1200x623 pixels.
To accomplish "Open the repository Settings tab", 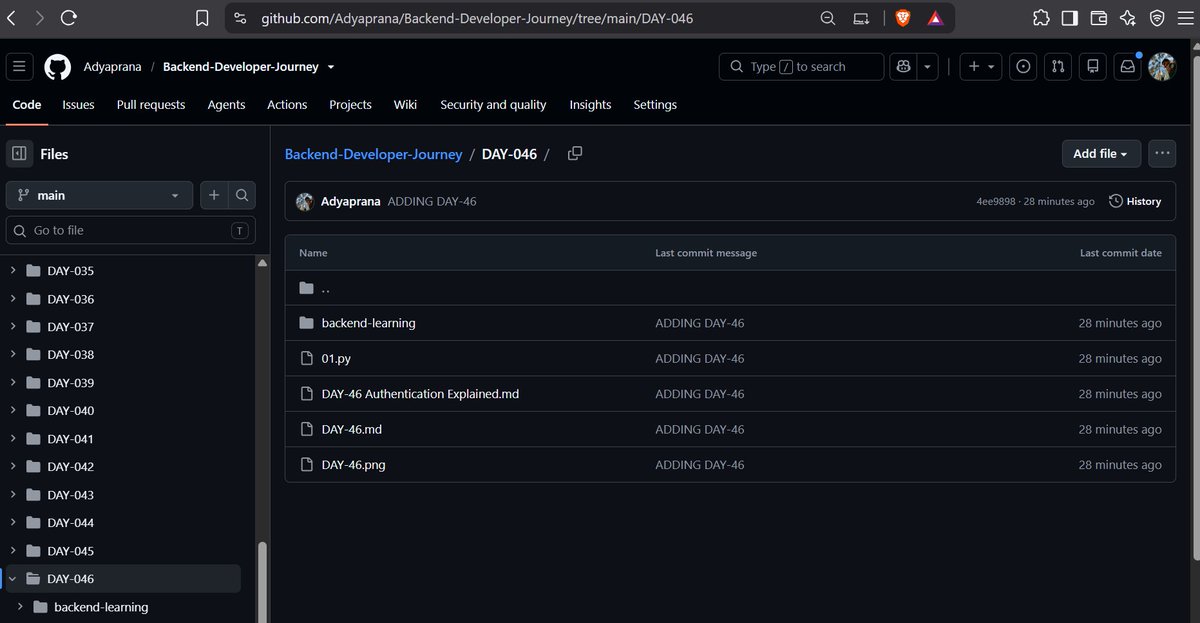I will [x=655, y=105].
